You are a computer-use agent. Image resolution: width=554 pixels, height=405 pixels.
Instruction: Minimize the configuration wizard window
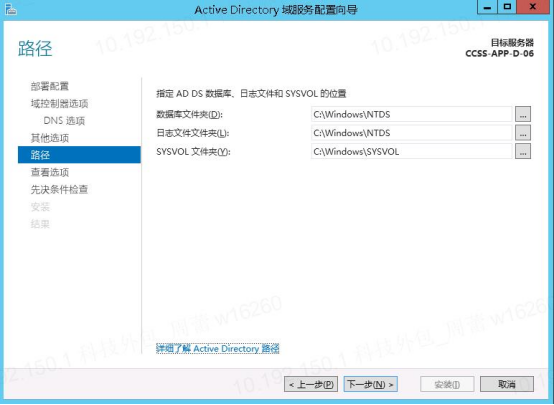coord(487,7)
